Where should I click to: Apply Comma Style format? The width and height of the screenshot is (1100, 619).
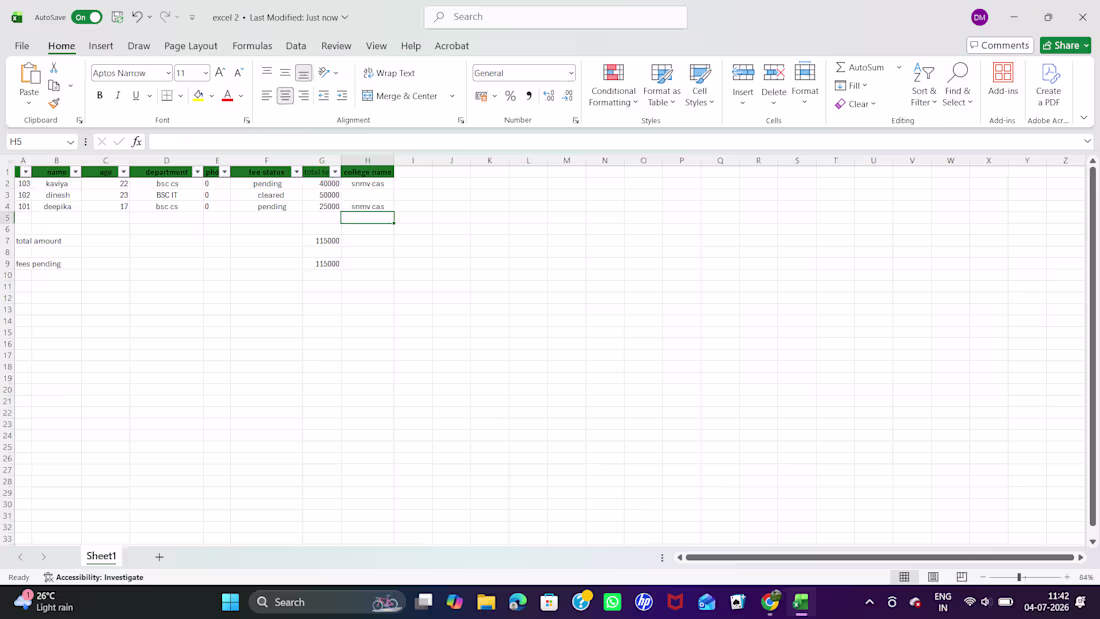coord(529,96)
